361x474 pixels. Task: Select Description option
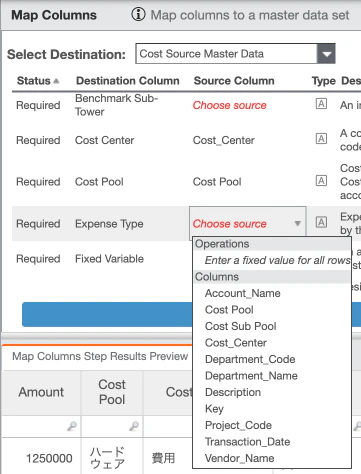click(233, 392)
